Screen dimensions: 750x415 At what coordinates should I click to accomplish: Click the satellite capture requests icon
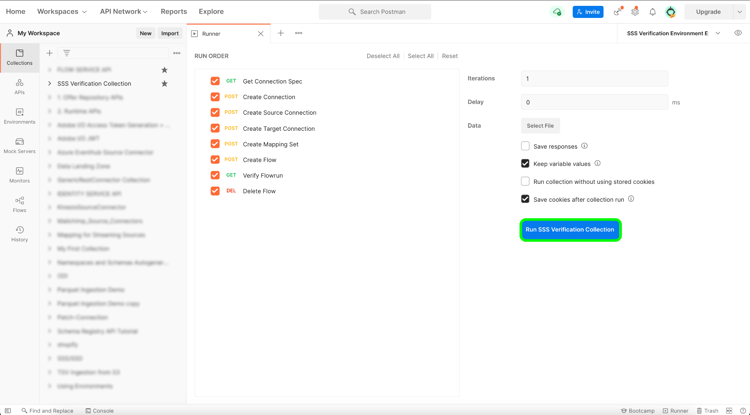click(x=618, y=12)
